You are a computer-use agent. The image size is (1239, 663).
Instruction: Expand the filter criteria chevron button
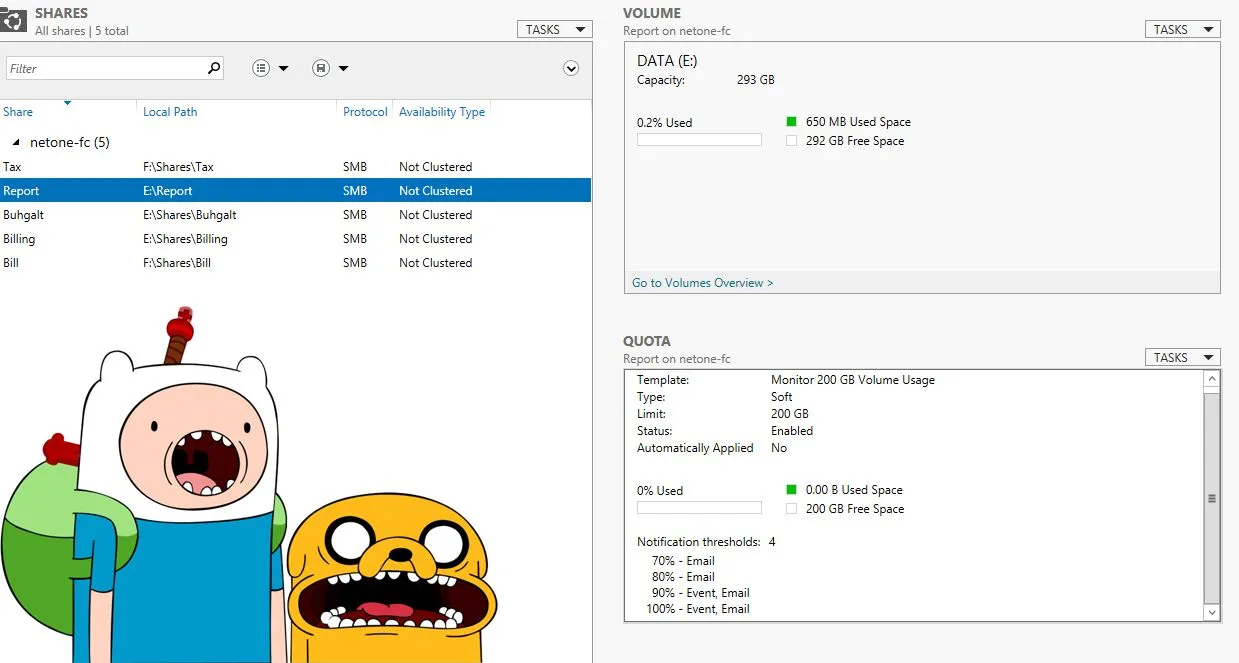point(571,68)
